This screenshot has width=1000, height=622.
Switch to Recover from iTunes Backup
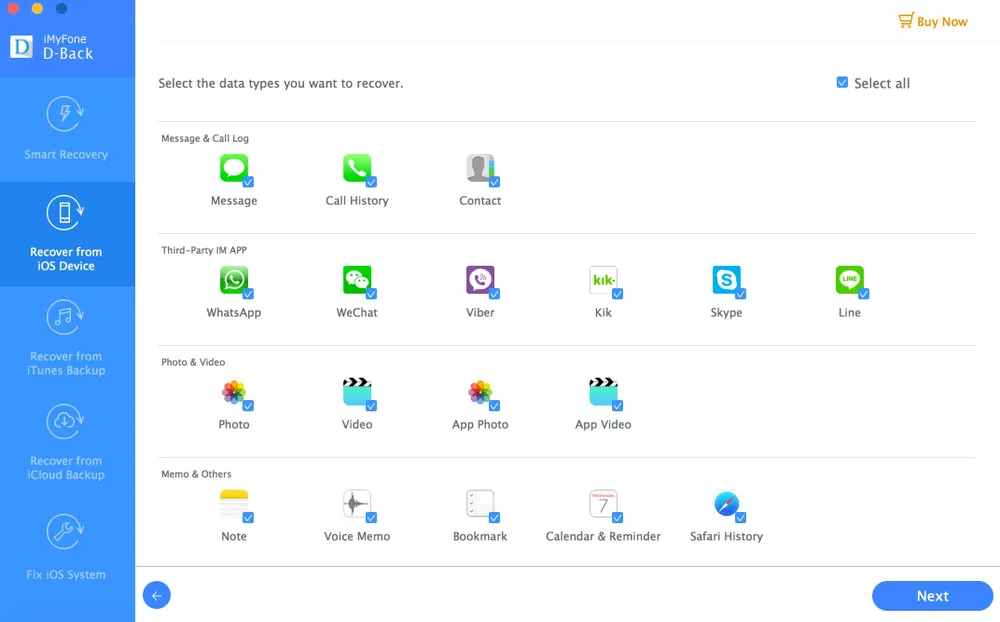(66, 338)
